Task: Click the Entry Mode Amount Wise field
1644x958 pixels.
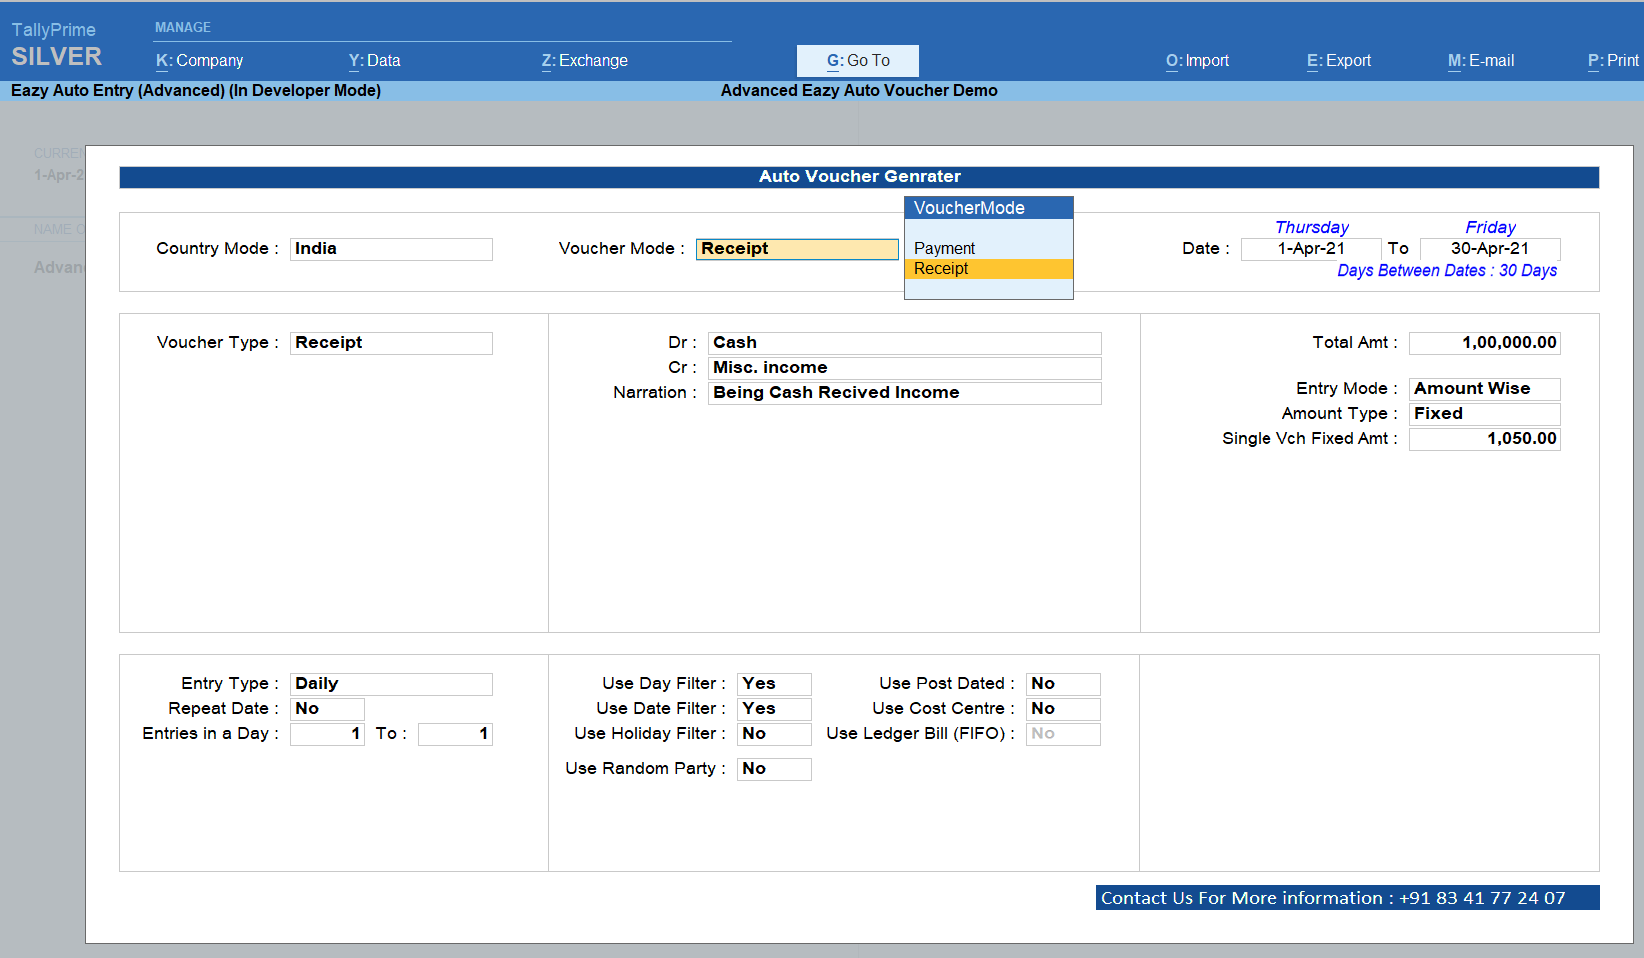Action: click(1485, 389)
